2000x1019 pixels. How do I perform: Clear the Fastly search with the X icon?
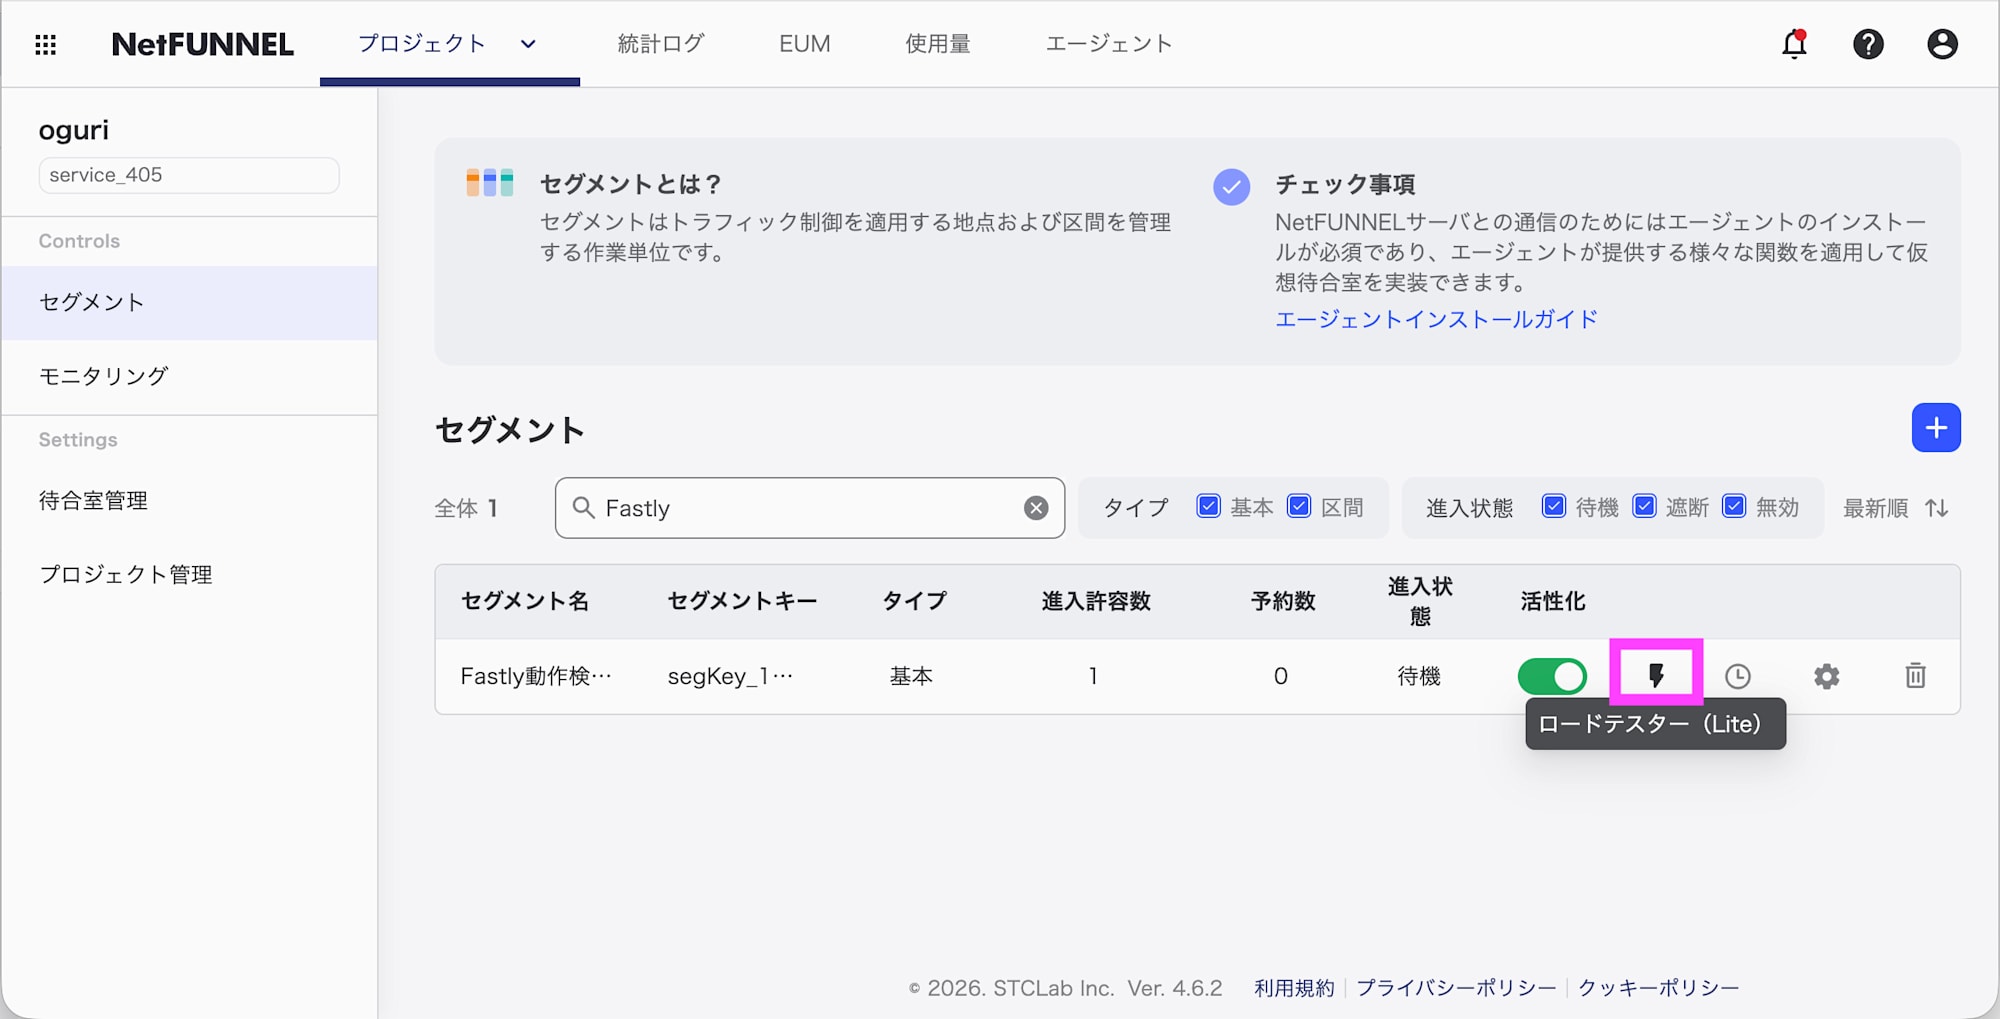tap(1036, 508)
